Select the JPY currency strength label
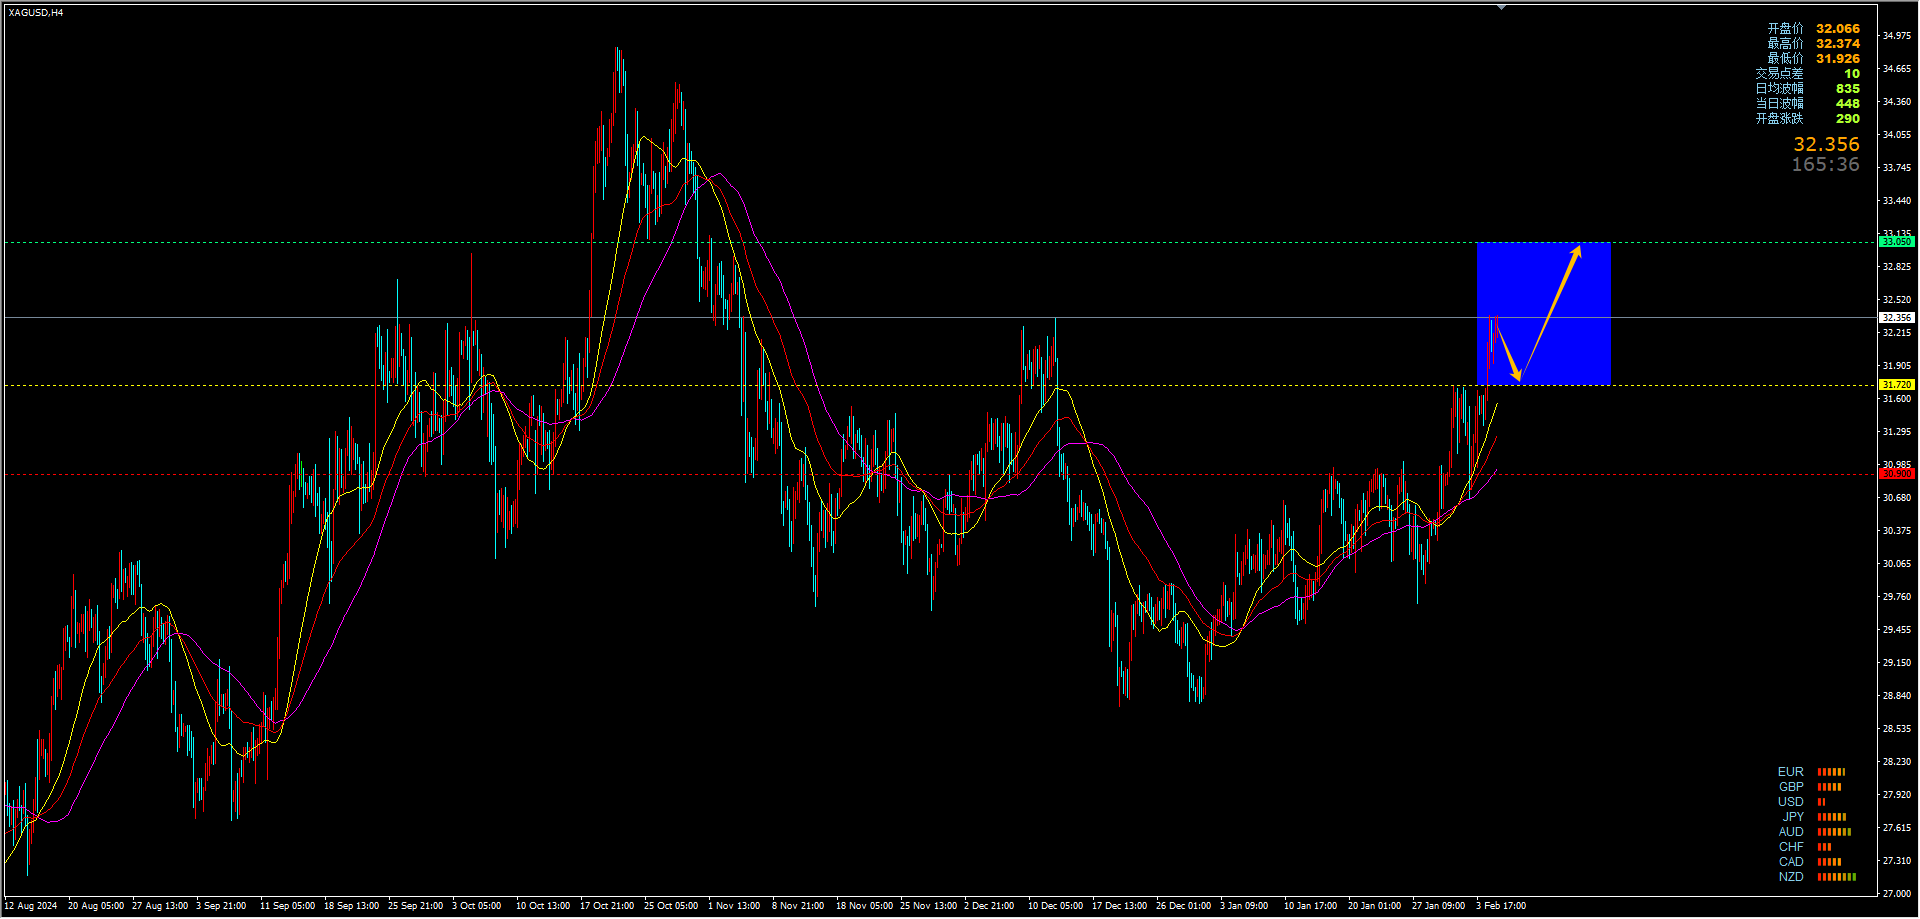This screenshot has height=919, width=1920. [x=1793, y=817]
